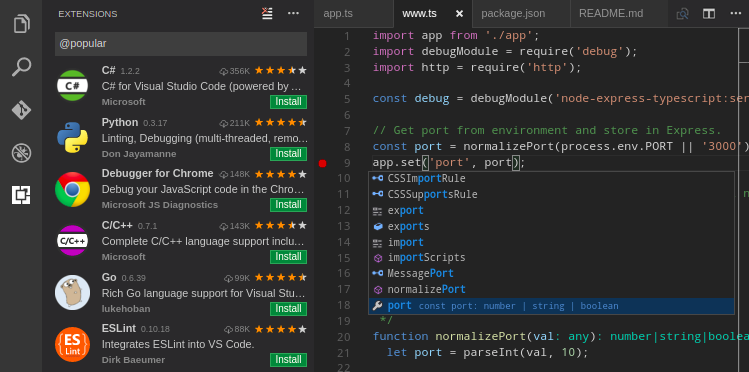Click the comment on line 7

click(x=547, y=130)
